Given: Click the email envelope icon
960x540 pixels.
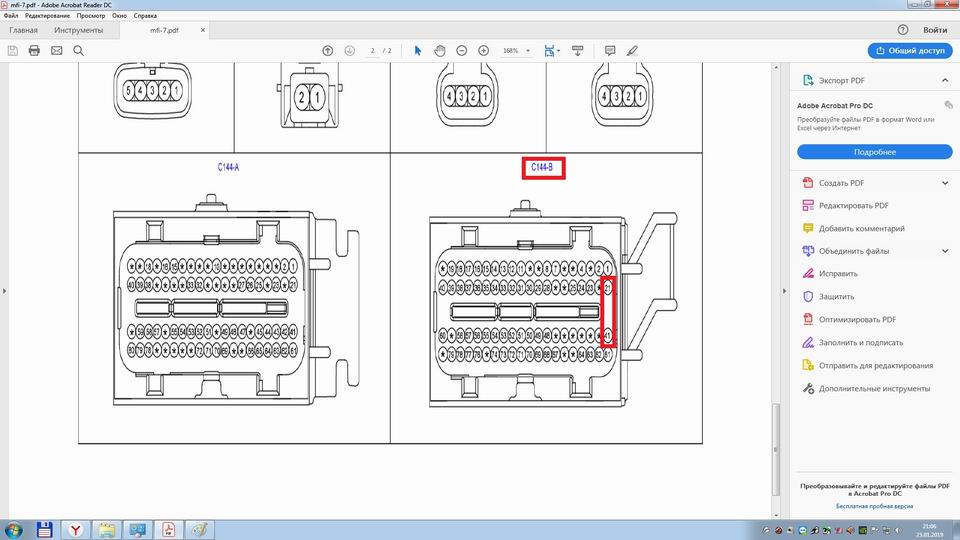Looking at the screenshot, I should 56,50.
